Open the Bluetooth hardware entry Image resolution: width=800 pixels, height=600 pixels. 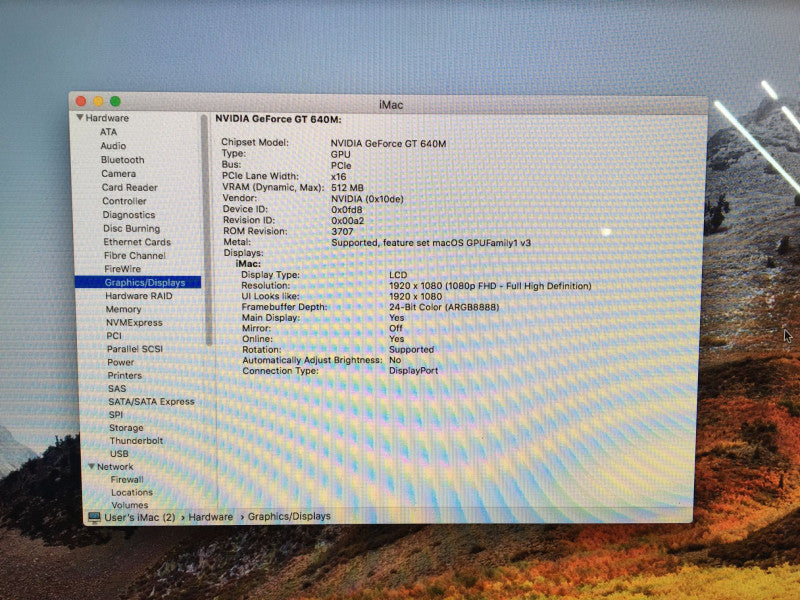coord(122,160)
